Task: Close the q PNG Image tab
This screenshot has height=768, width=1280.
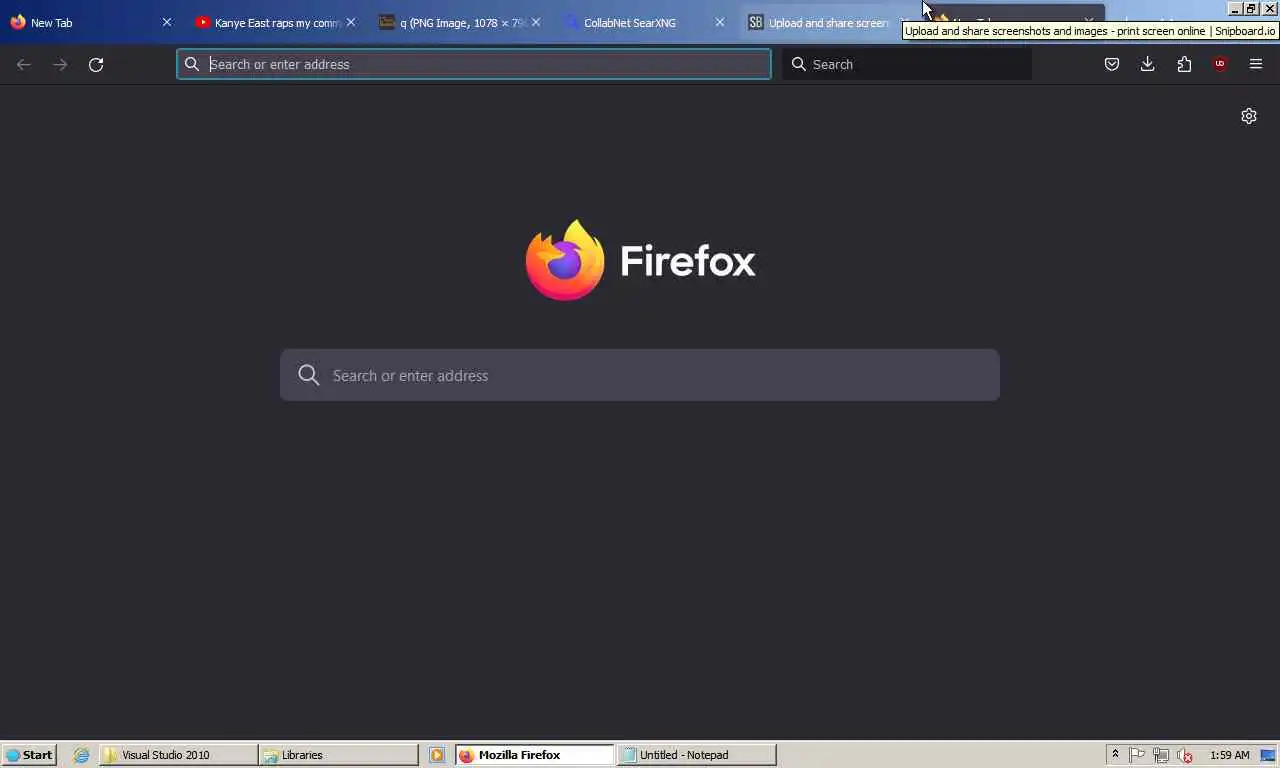Action: pos(536,22)
